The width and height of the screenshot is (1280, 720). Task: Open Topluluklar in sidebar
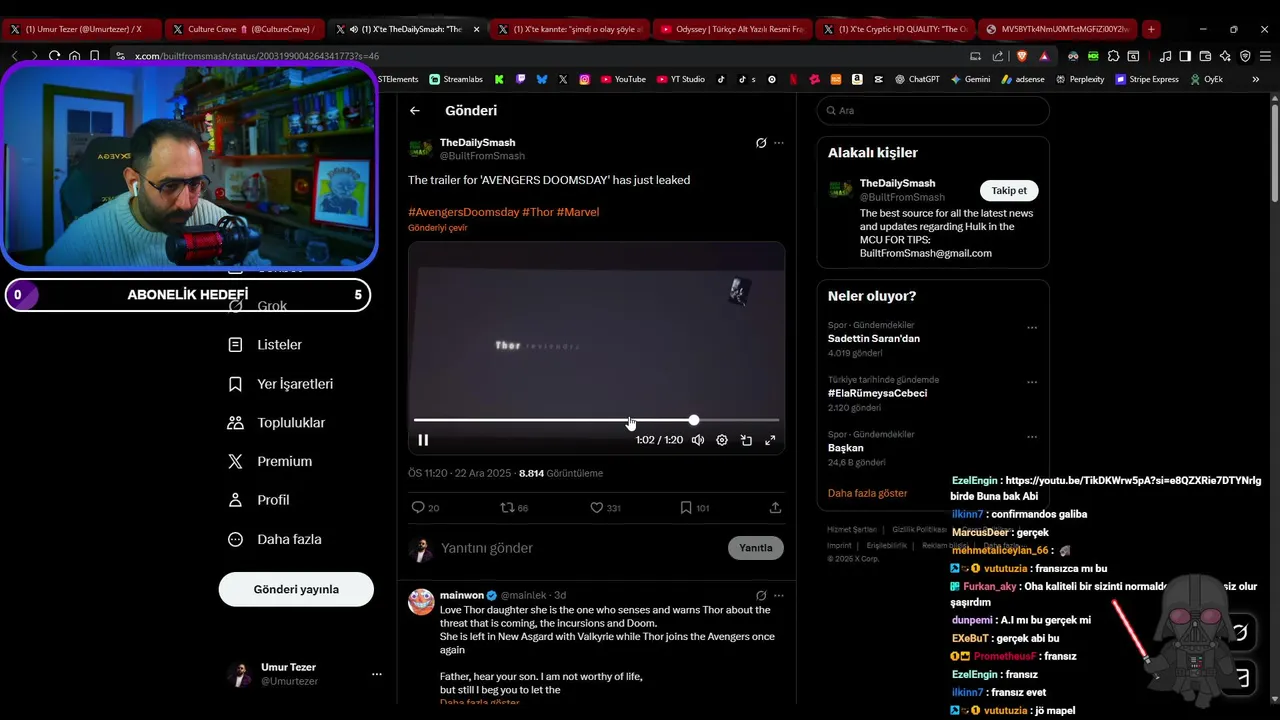(277, 423)
